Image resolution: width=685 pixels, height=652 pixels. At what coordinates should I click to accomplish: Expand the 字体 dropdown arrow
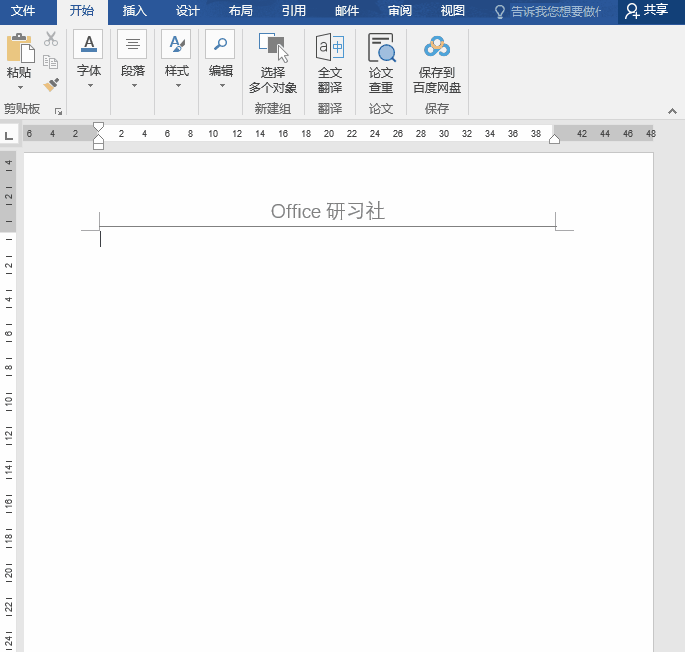(x=90, y=86)
